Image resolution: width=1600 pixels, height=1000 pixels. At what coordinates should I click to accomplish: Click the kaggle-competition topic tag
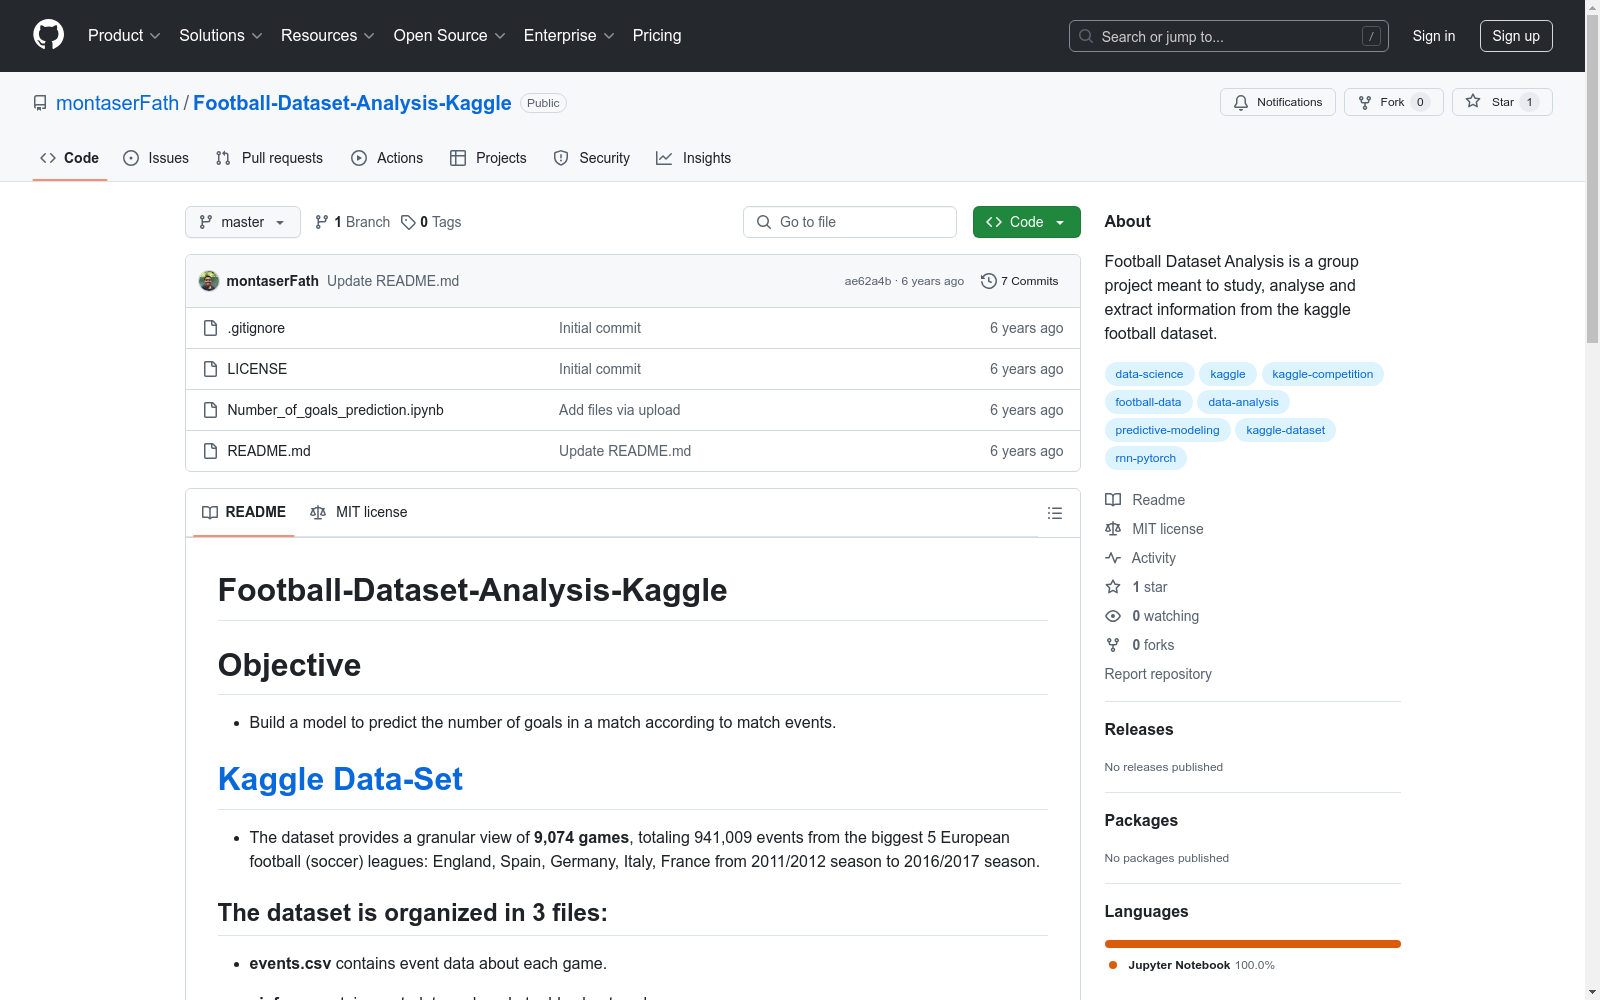1323,374
